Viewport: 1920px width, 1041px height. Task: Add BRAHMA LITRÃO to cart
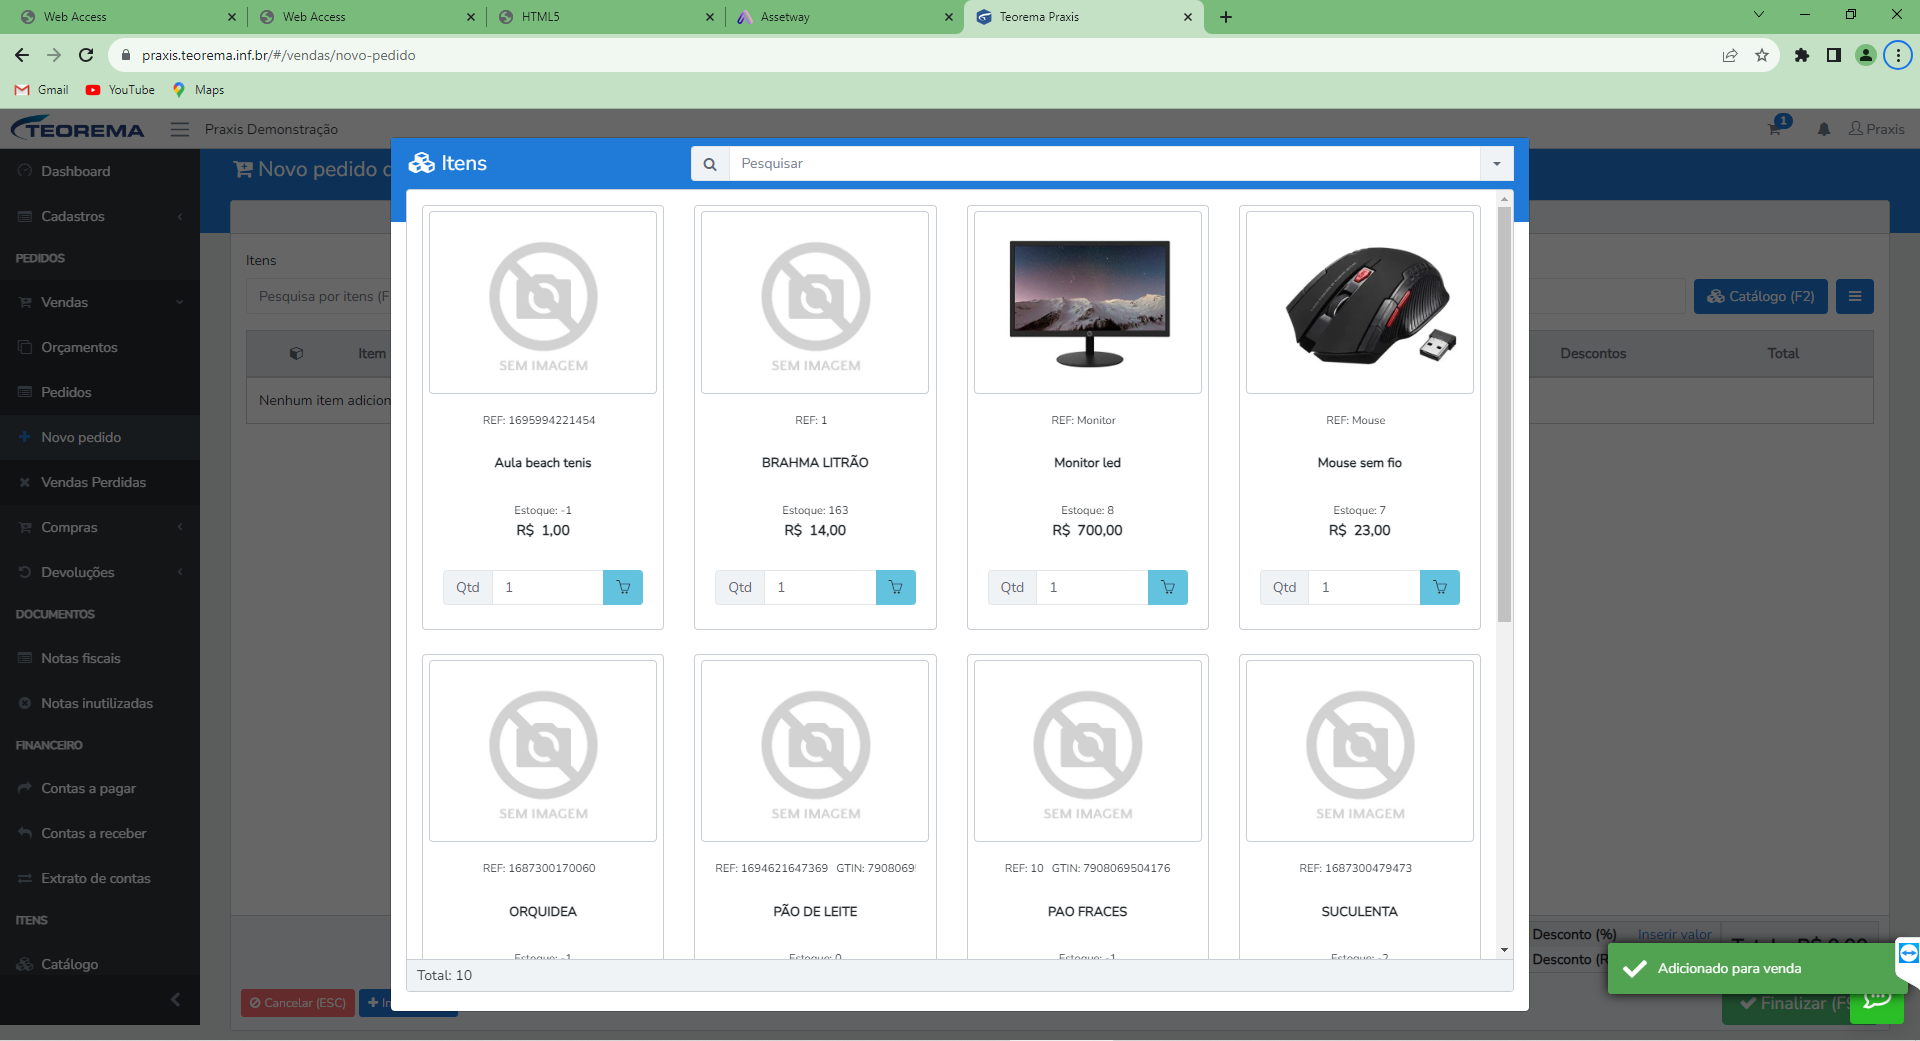[x=895, y=587]
